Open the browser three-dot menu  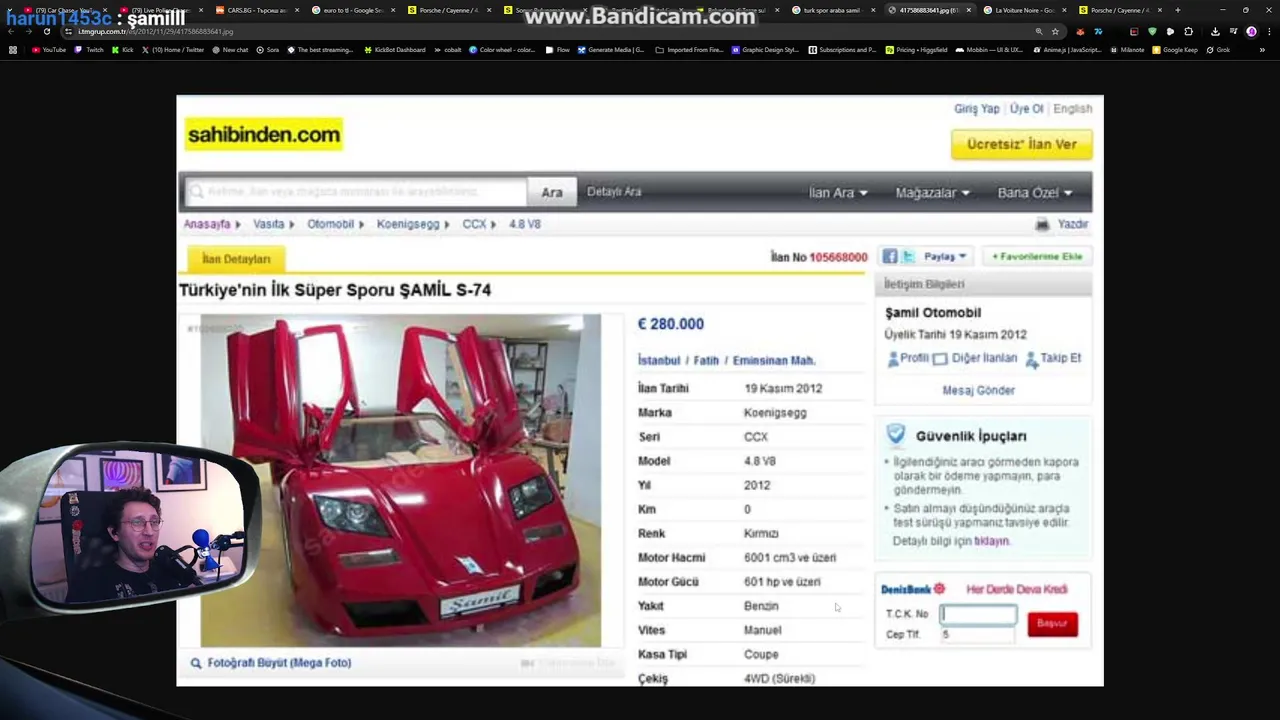click(1268, 31)
